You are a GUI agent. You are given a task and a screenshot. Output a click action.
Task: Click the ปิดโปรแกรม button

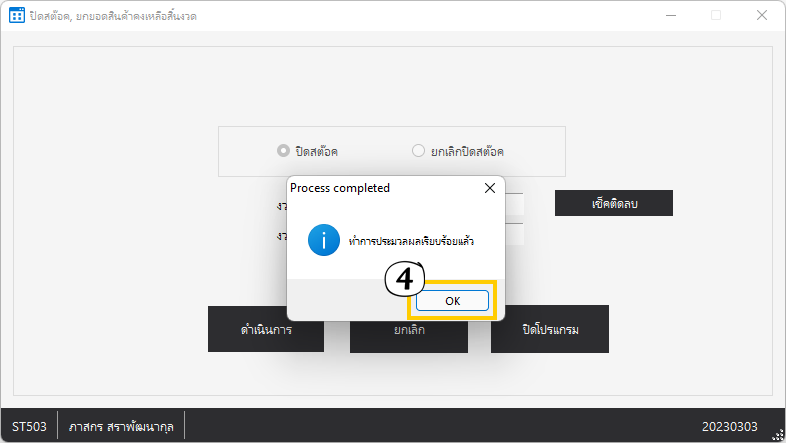coord(550,329)
